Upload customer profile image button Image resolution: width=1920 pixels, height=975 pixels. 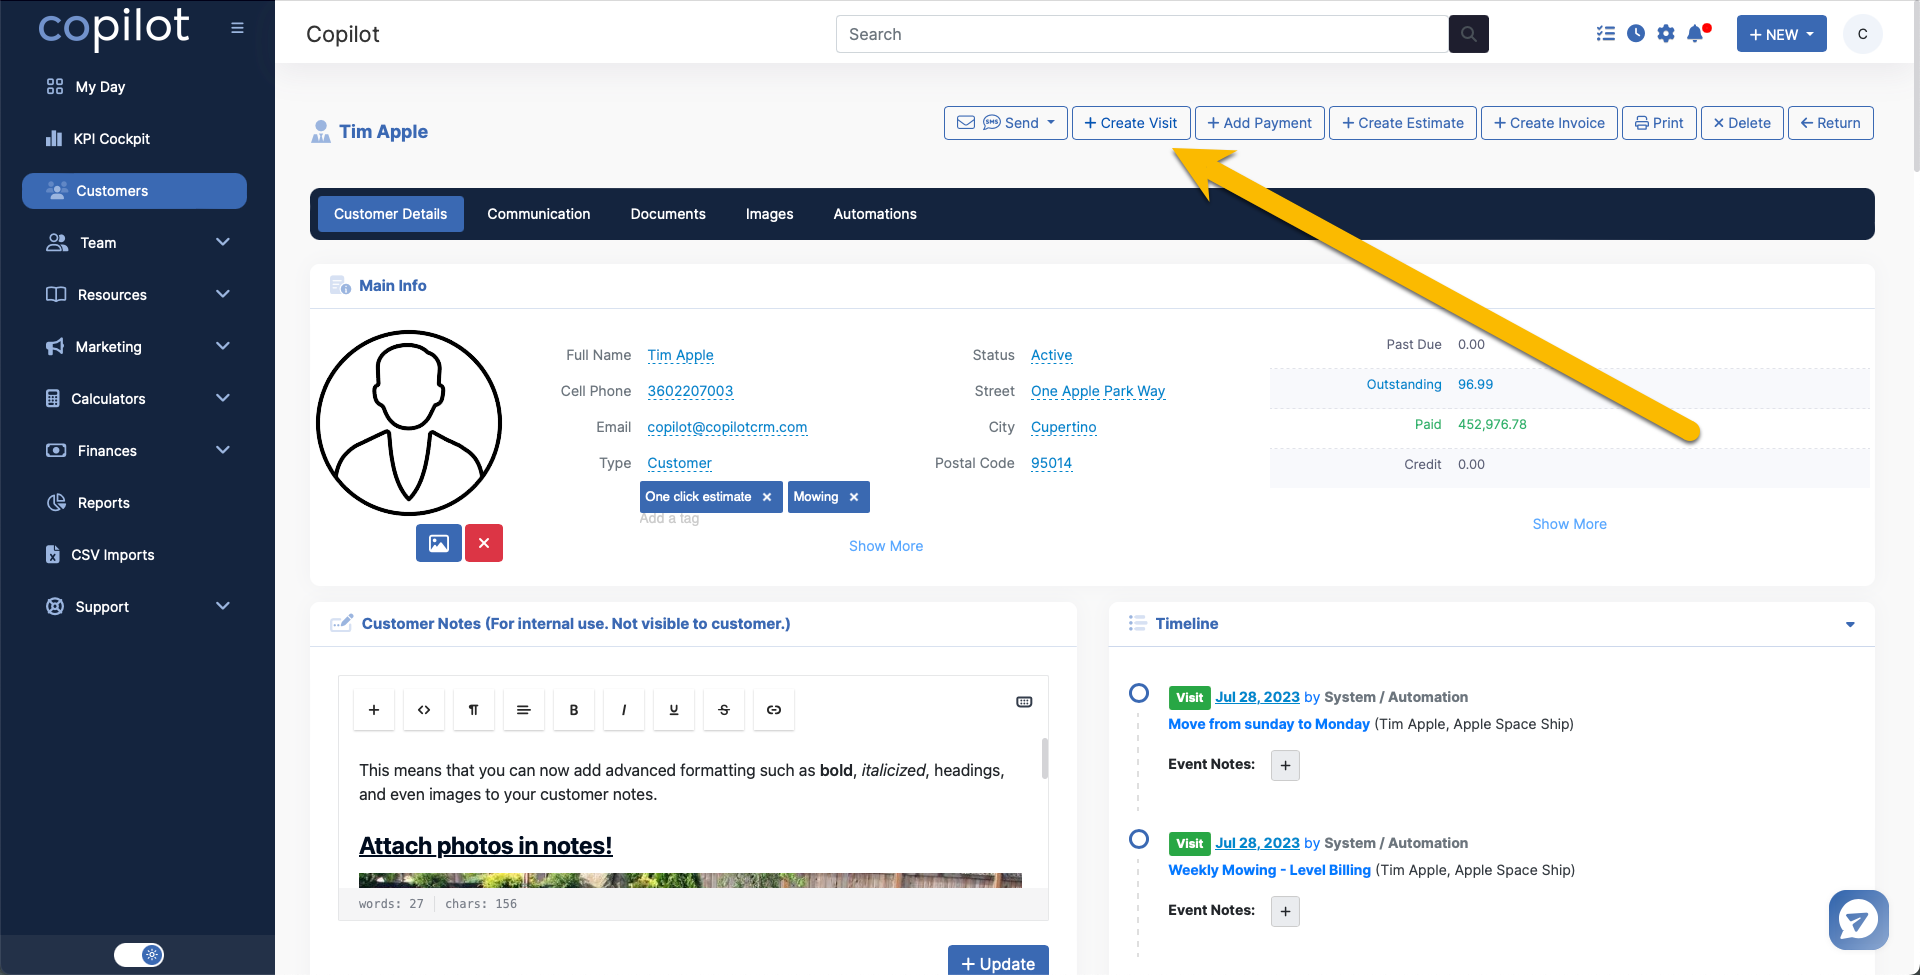439,543
